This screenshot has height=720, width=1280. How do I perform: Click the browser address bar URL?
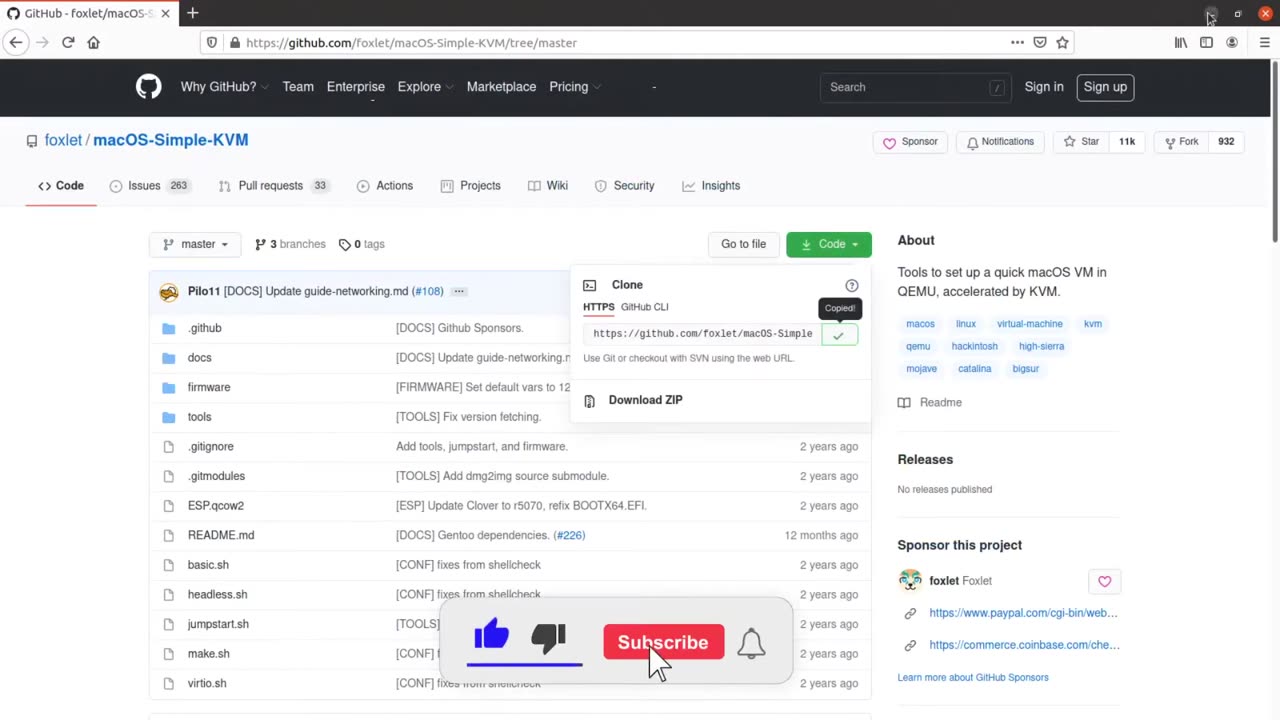(x=411, y=43)
